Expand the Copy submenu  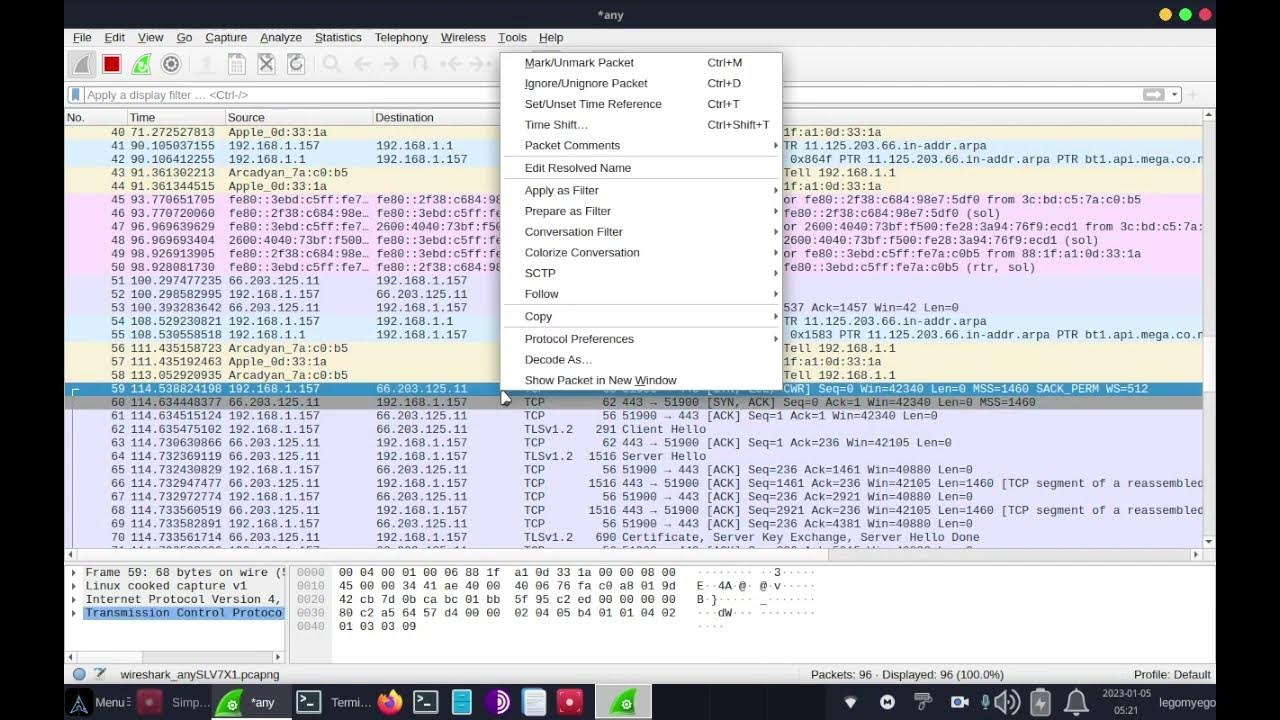coord(641,316)
